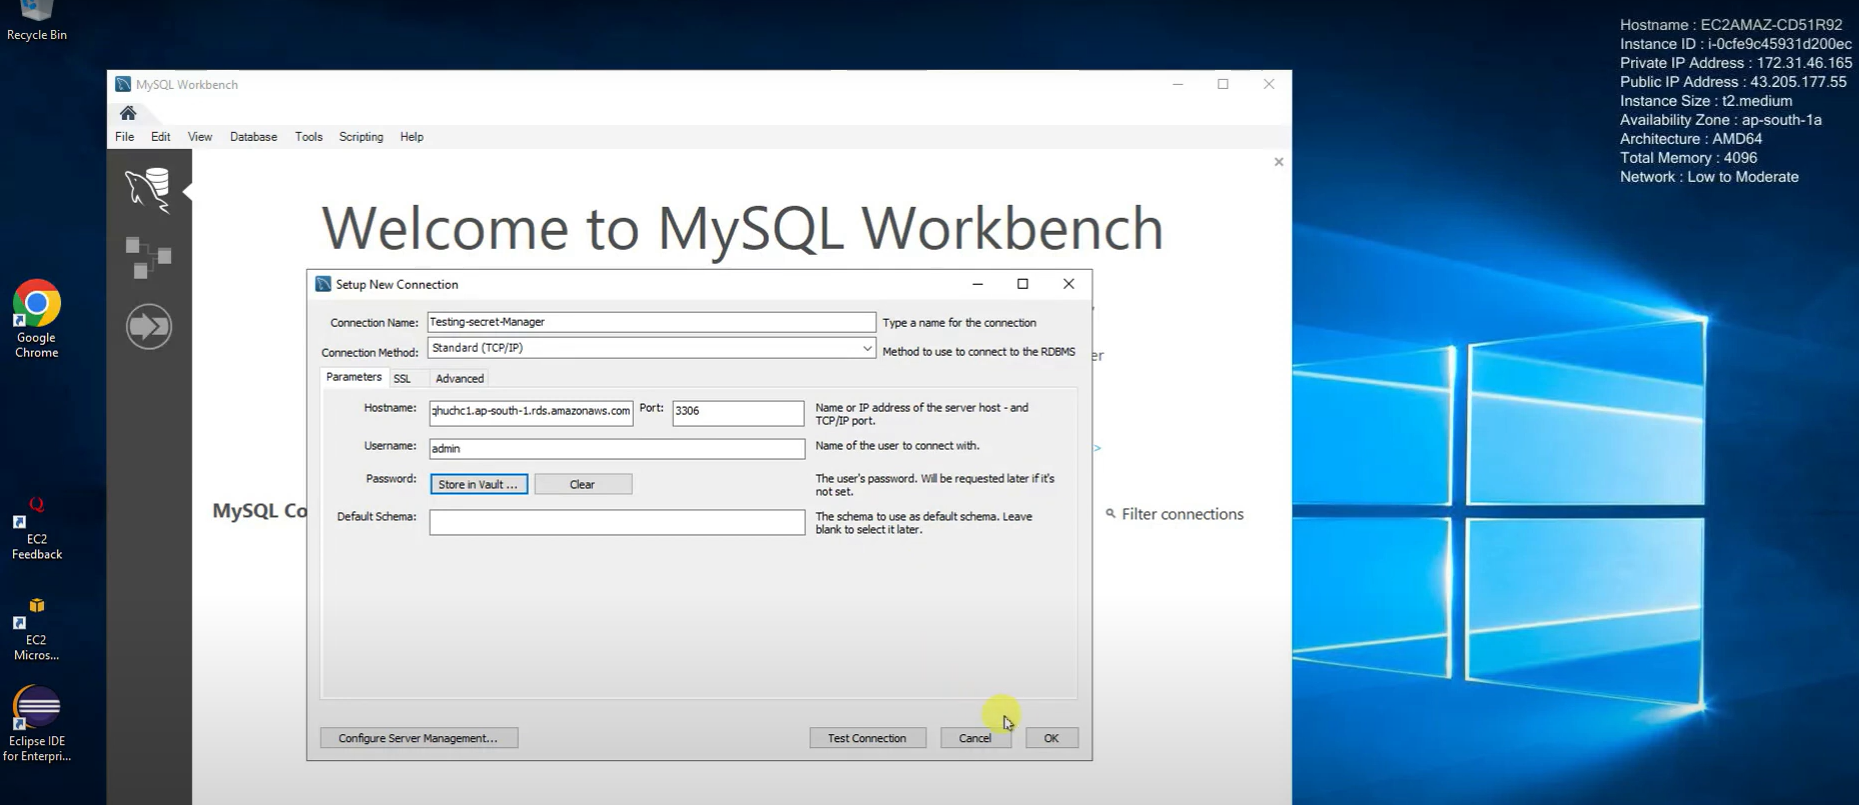Image resolution: width=1859 pixels, height=805 pixels.
Task: Launch Google Chrome from the desktop
Action: pyautogui.click(x=36, y=319)
